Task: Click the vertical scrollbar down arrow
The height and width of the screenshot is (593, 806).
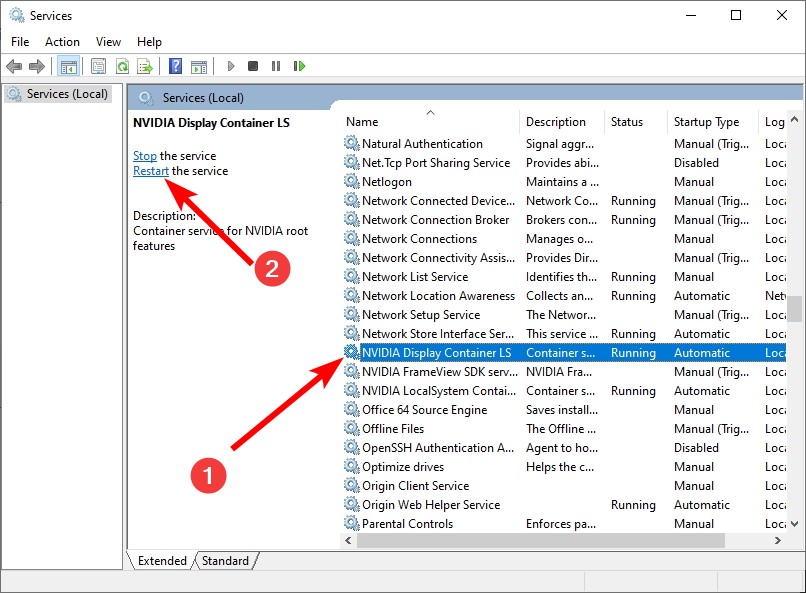Action: tap(794, 524)
